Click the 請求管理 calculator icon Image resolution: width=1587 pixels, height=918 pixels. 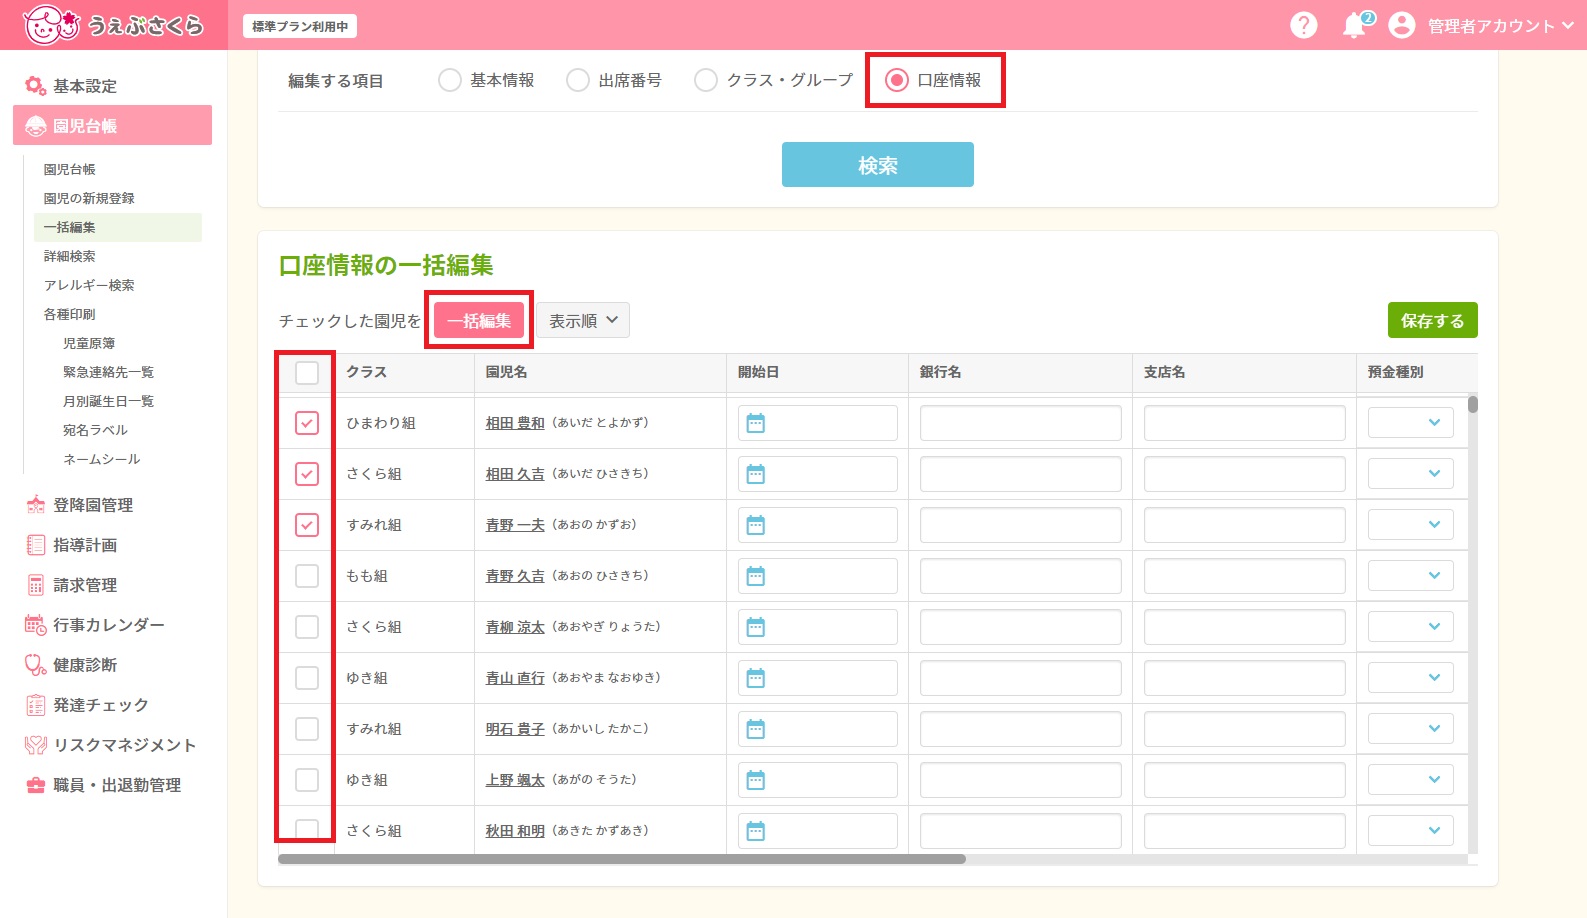tap(35, 585)
